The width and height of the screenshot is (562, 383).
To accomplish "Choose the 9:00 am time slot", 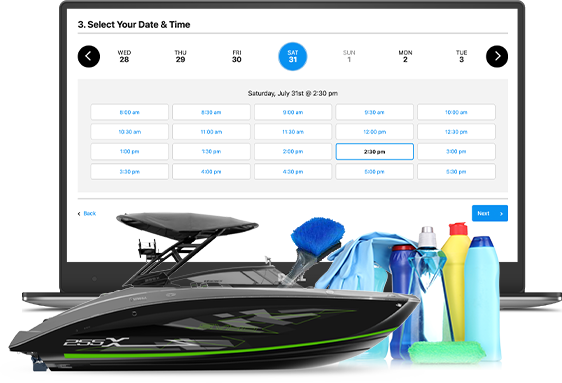I will point(293,112).
